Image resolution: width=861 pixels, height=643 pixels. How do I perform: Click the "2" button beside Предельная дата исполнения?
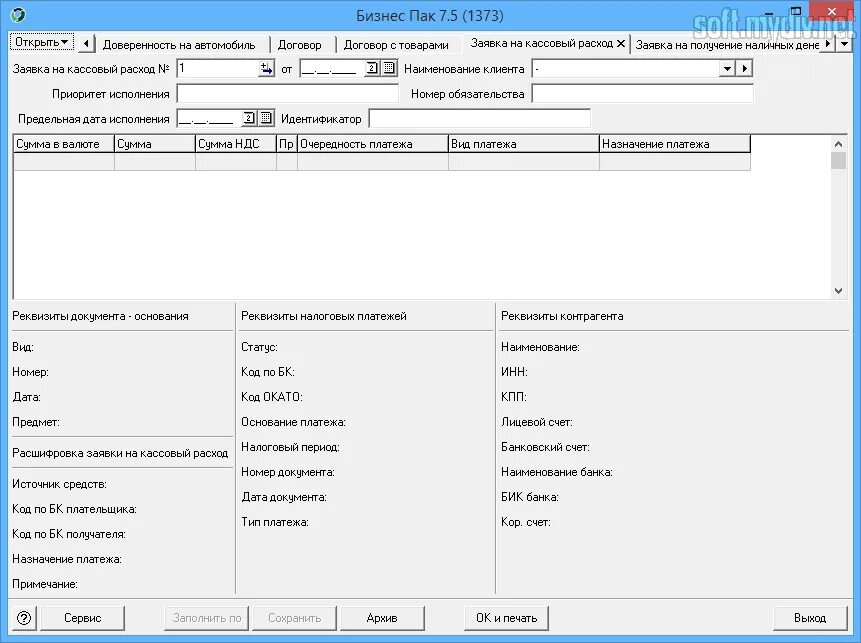[x=249, y=118]
